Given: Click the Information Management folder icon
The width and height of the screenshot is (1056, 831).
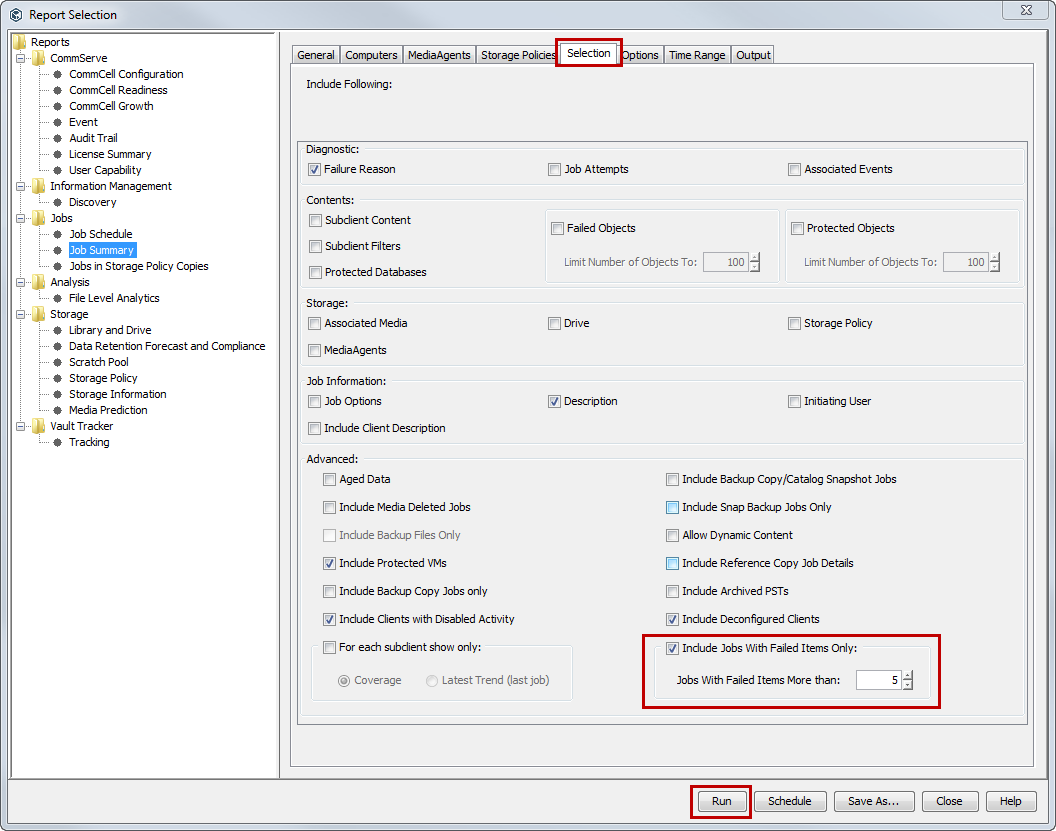Looking at the screenshot, I should point(39,186).
